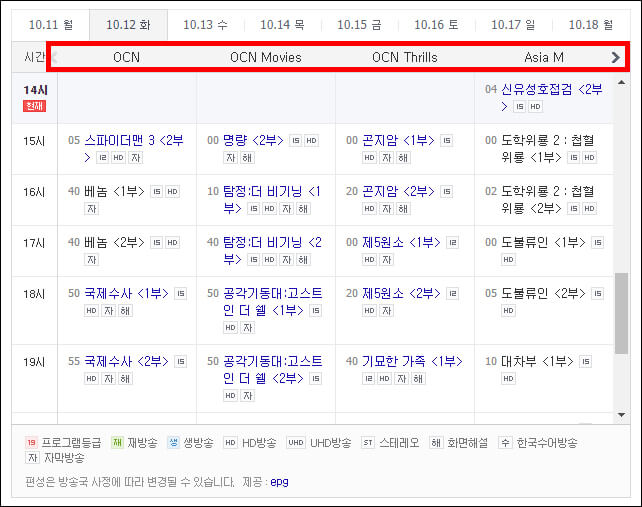Open the 10.13 수 date tab
642x507 pixels.
click(205, 25)
